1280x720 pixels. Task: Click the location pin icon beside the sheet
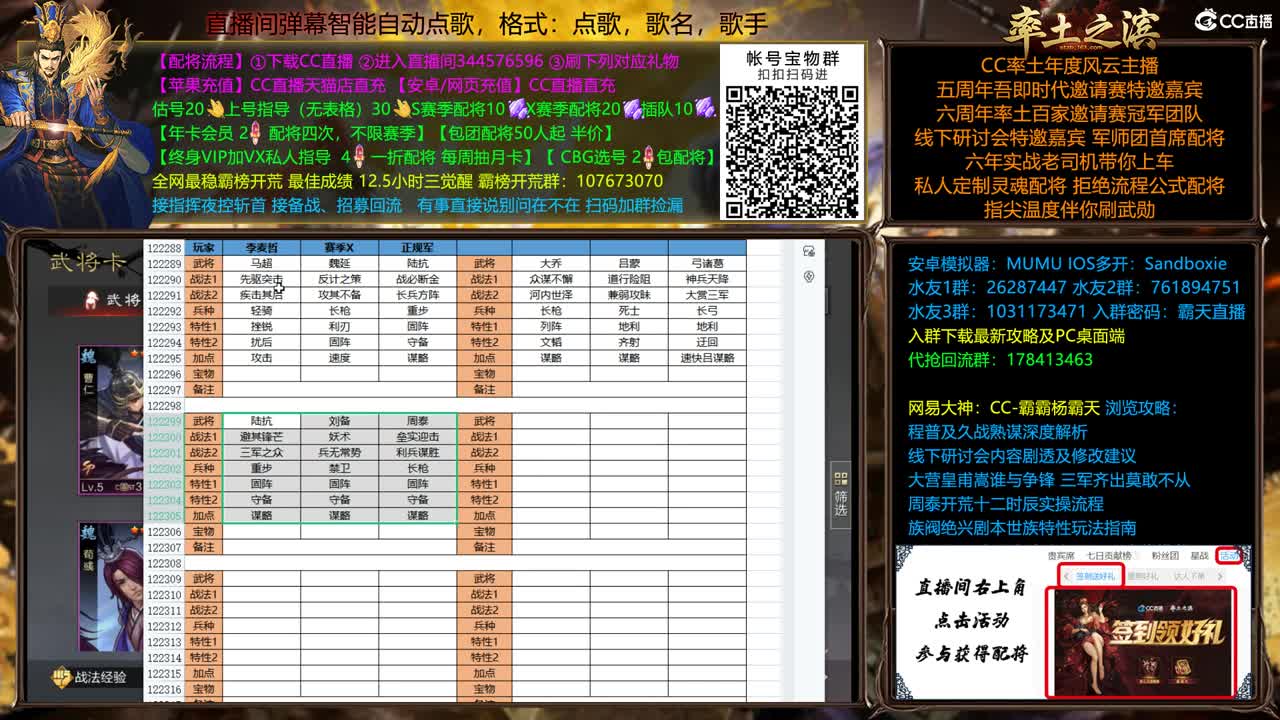809,277
